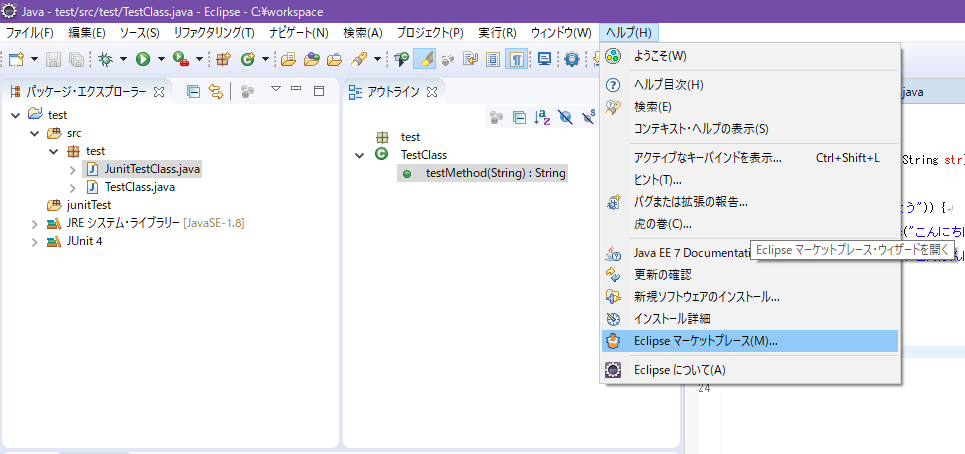The image size is (965, 454).
Task: Expand the JUnit 4 library node
Action: 35,241
